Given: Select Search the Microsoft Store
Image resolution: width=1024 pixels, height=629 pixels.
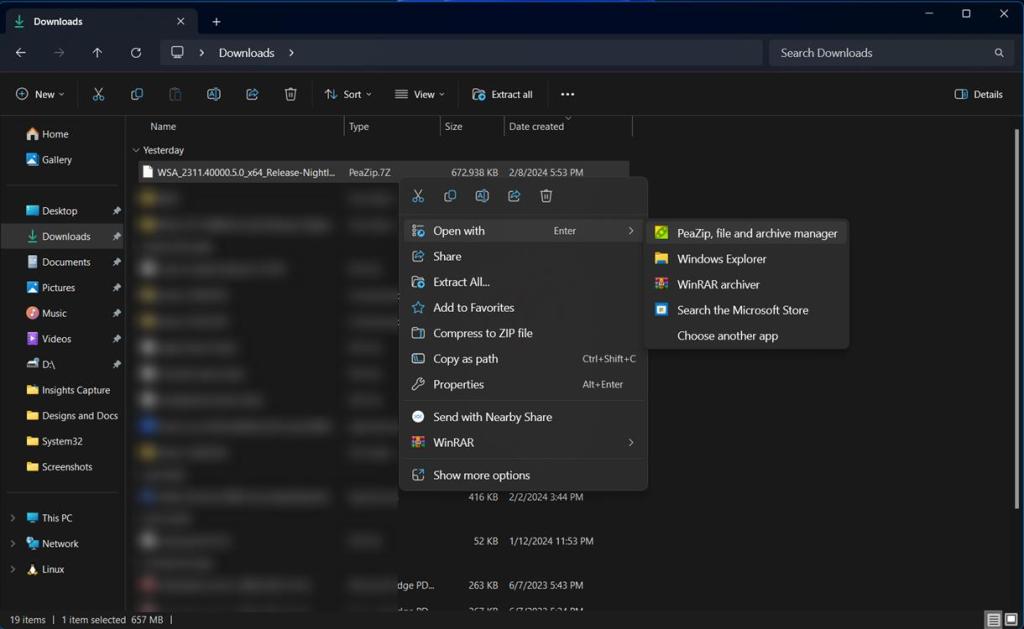Looking at the screenshot, I should (746, 310).
